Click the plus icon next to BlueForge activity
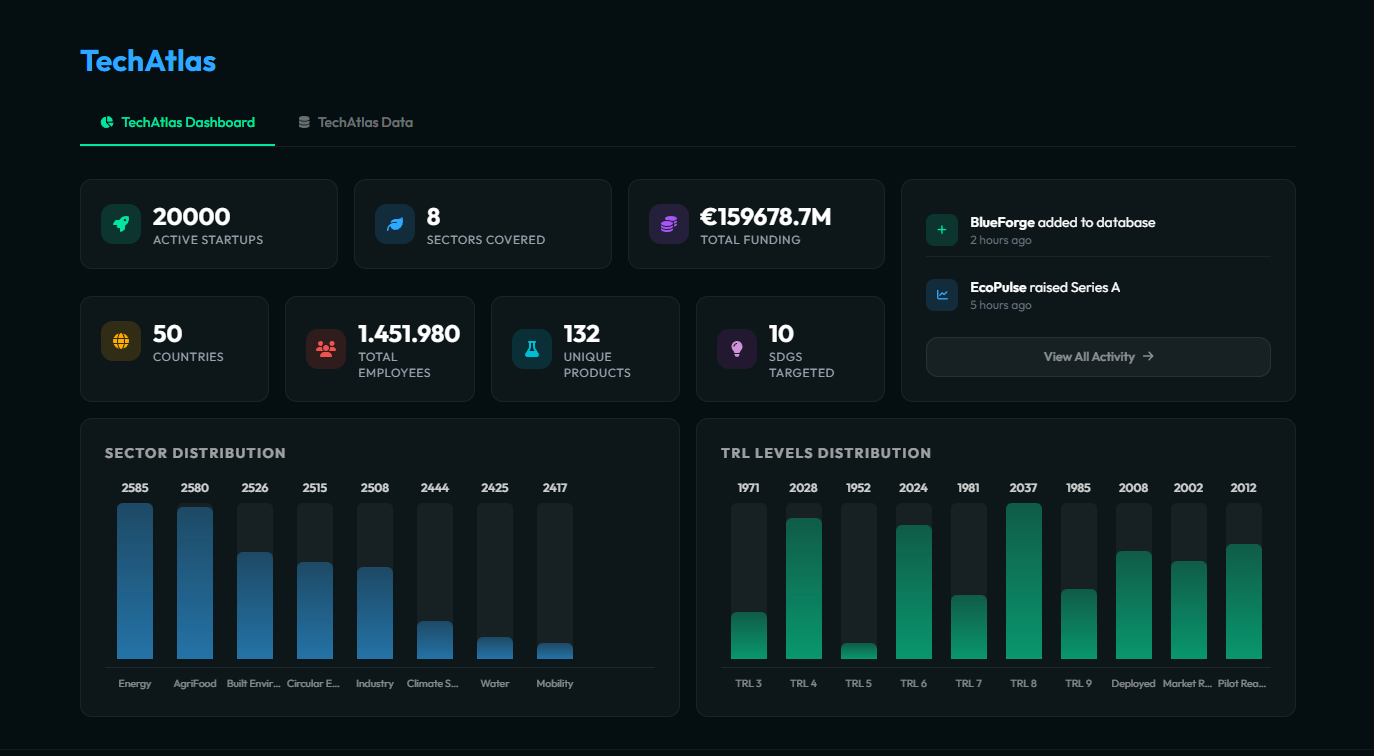 click(941, 230)
